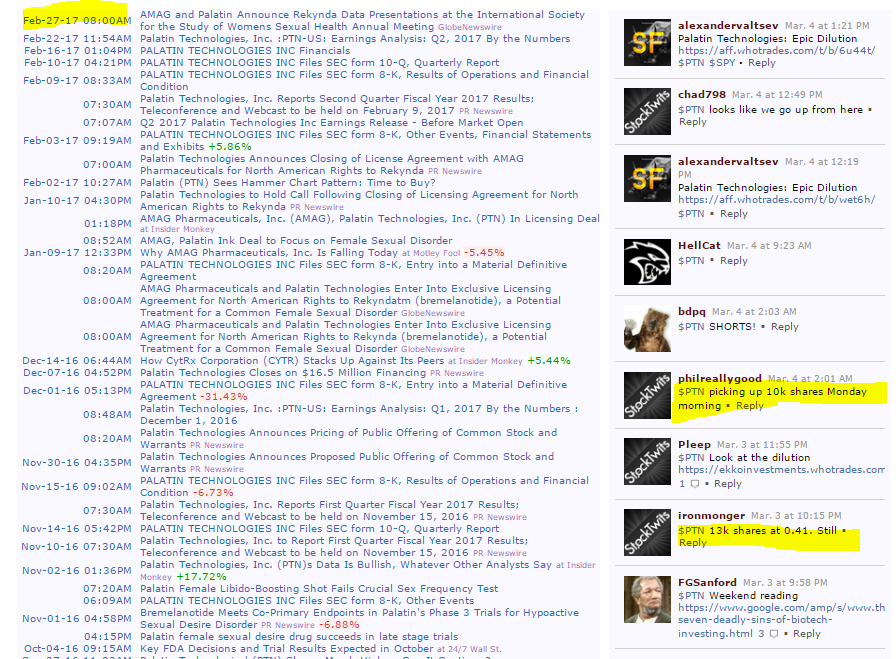Open the Palatin to Hold Call headline
Screen dimensions: 896x659
[x=359, y=201]
